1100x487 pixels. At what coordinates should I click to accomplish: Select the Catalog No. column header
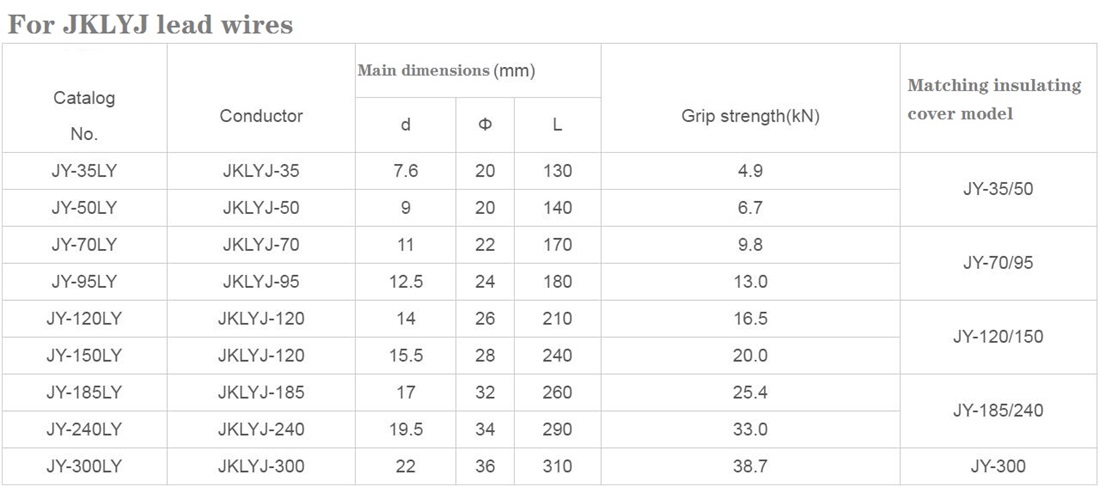[x=84, y=116]
